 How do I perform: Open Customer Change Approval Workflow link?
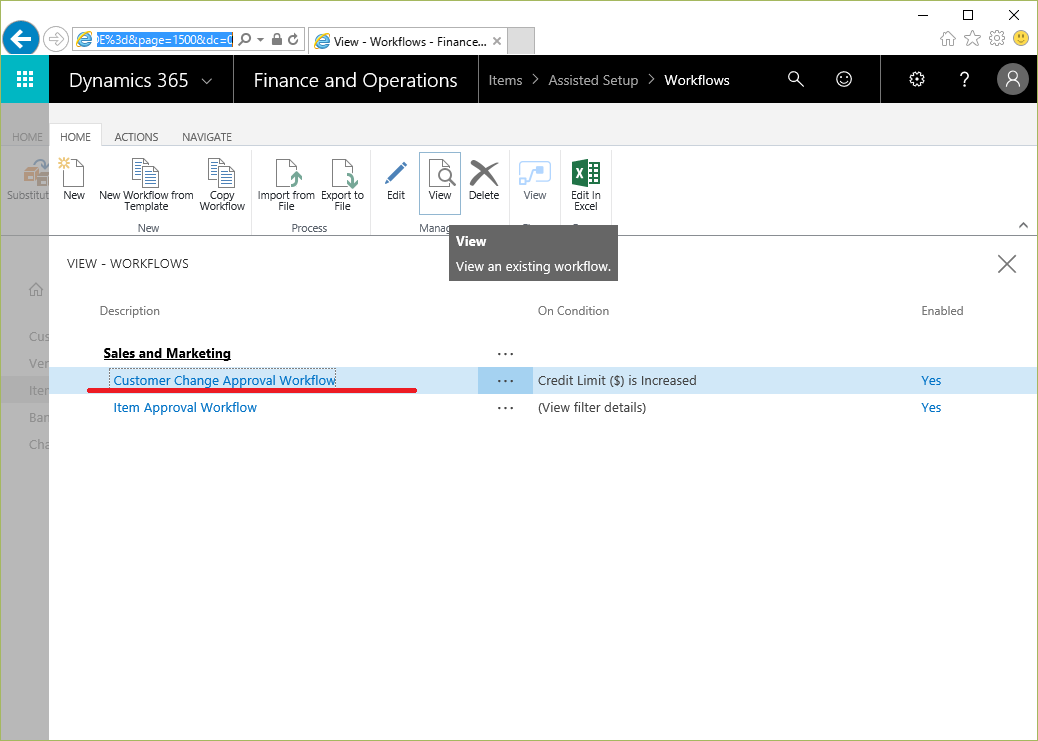tap(224, 380)
